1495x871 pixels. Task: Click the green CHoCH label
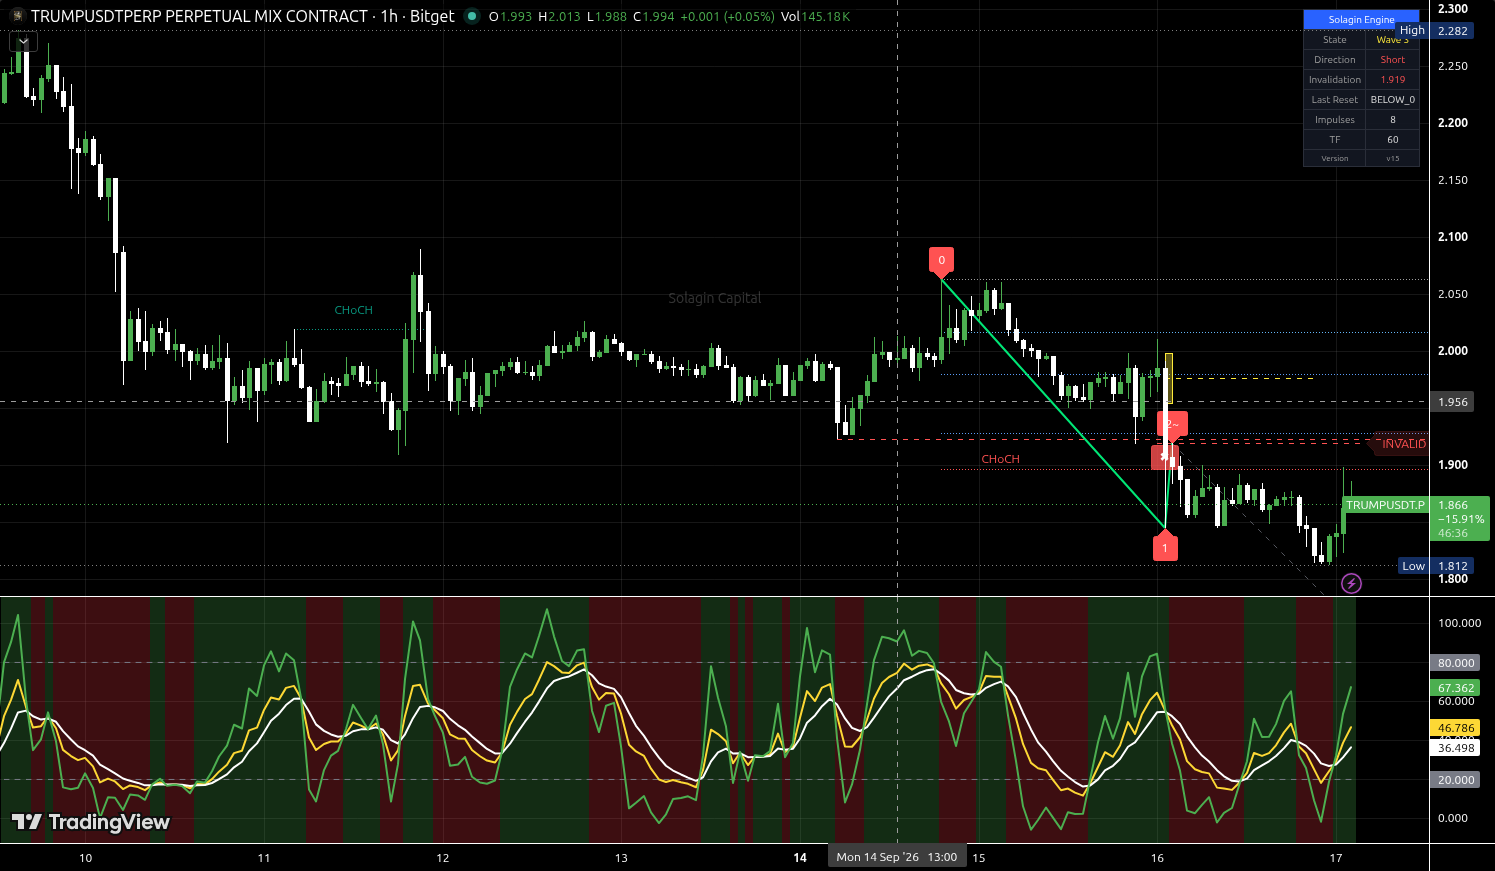(x=353, y=310)
